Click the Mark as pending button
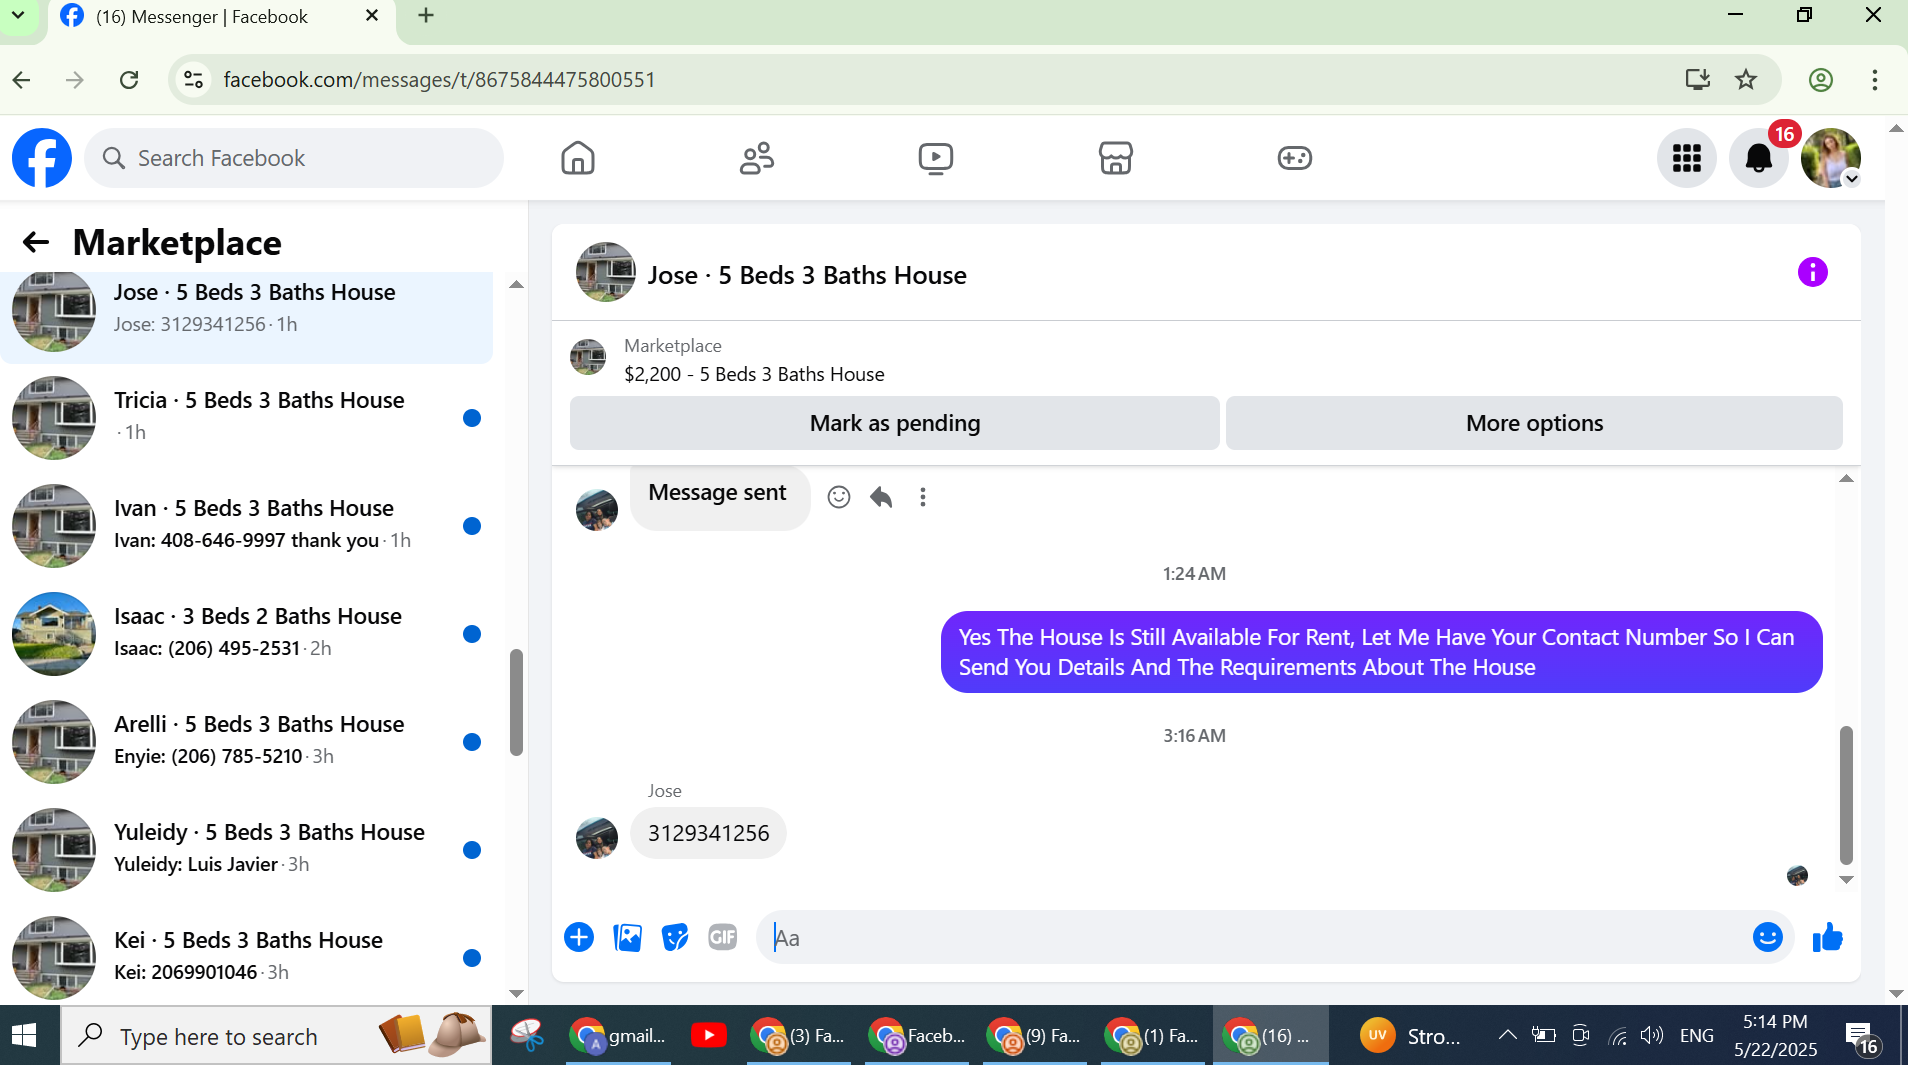This screenshot has width=1908, height=1065. click(894, 423)
